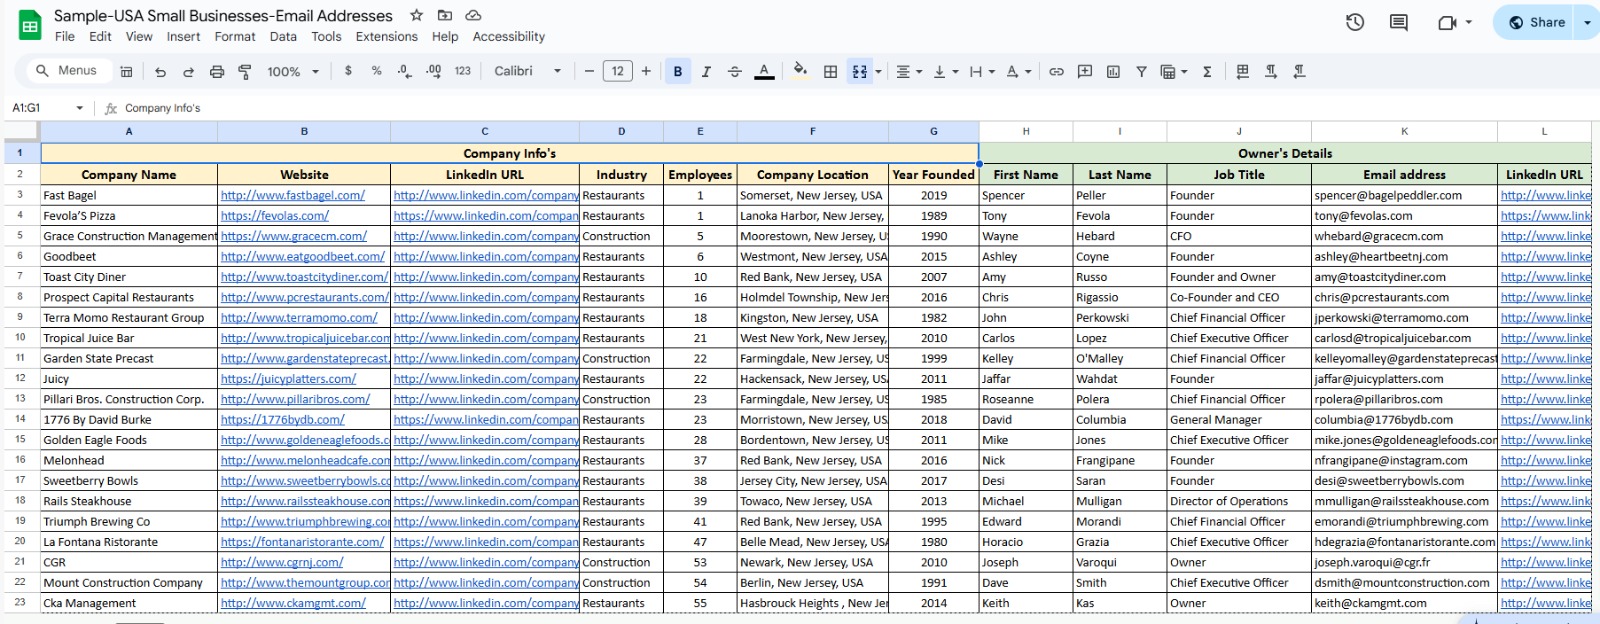
Task: Open the text rotation dropdown
Action: [1018, 72]
